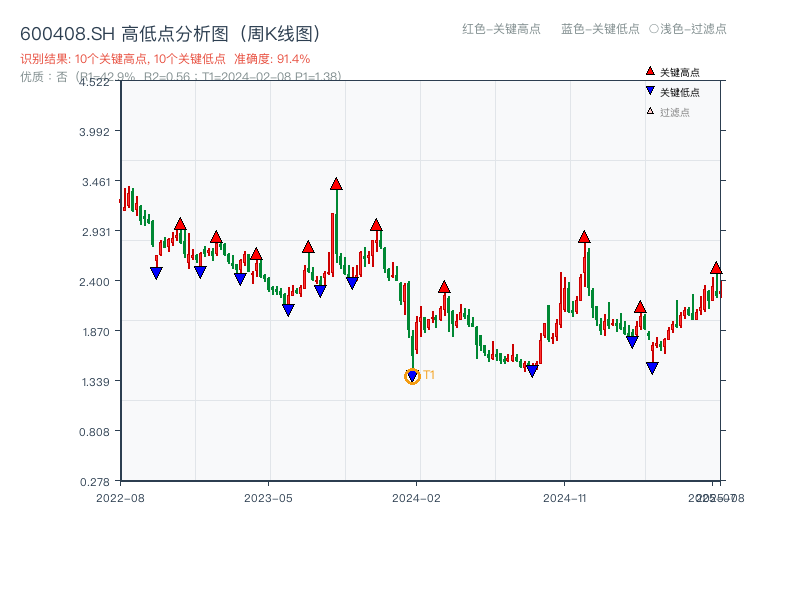The image size is (800, 600).
Task: Toggle the 过滤点 legend label in chart
Action: 674,112
